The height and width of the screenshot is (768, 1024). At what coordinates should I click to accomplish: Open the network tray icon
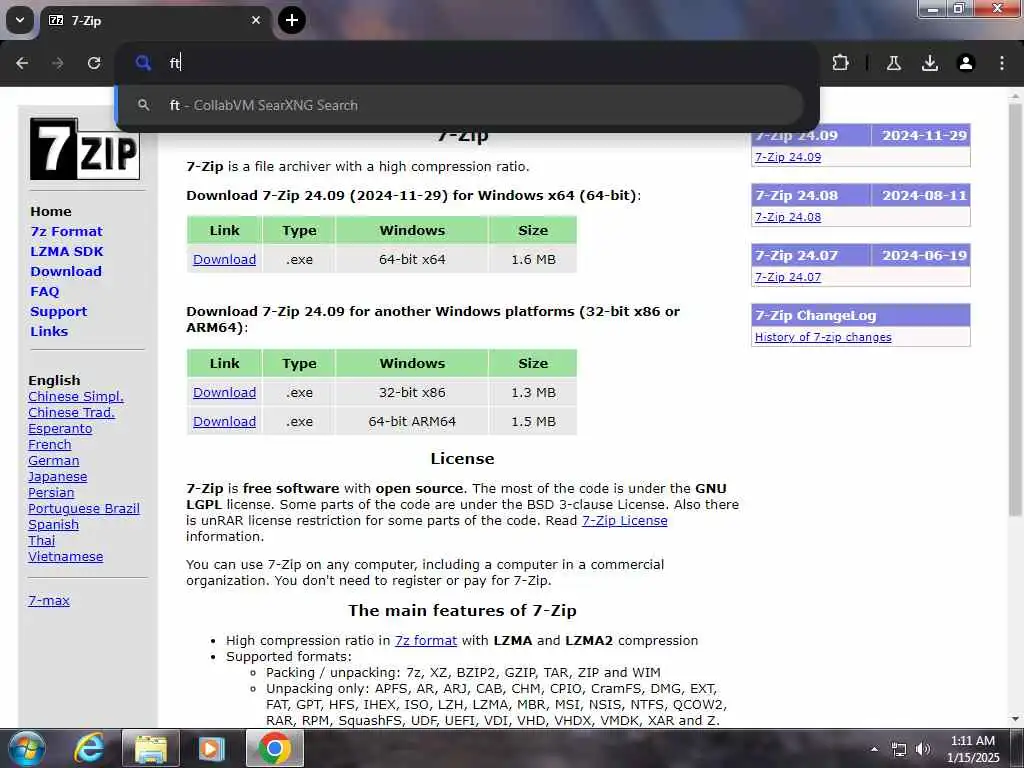pos(899,749)
